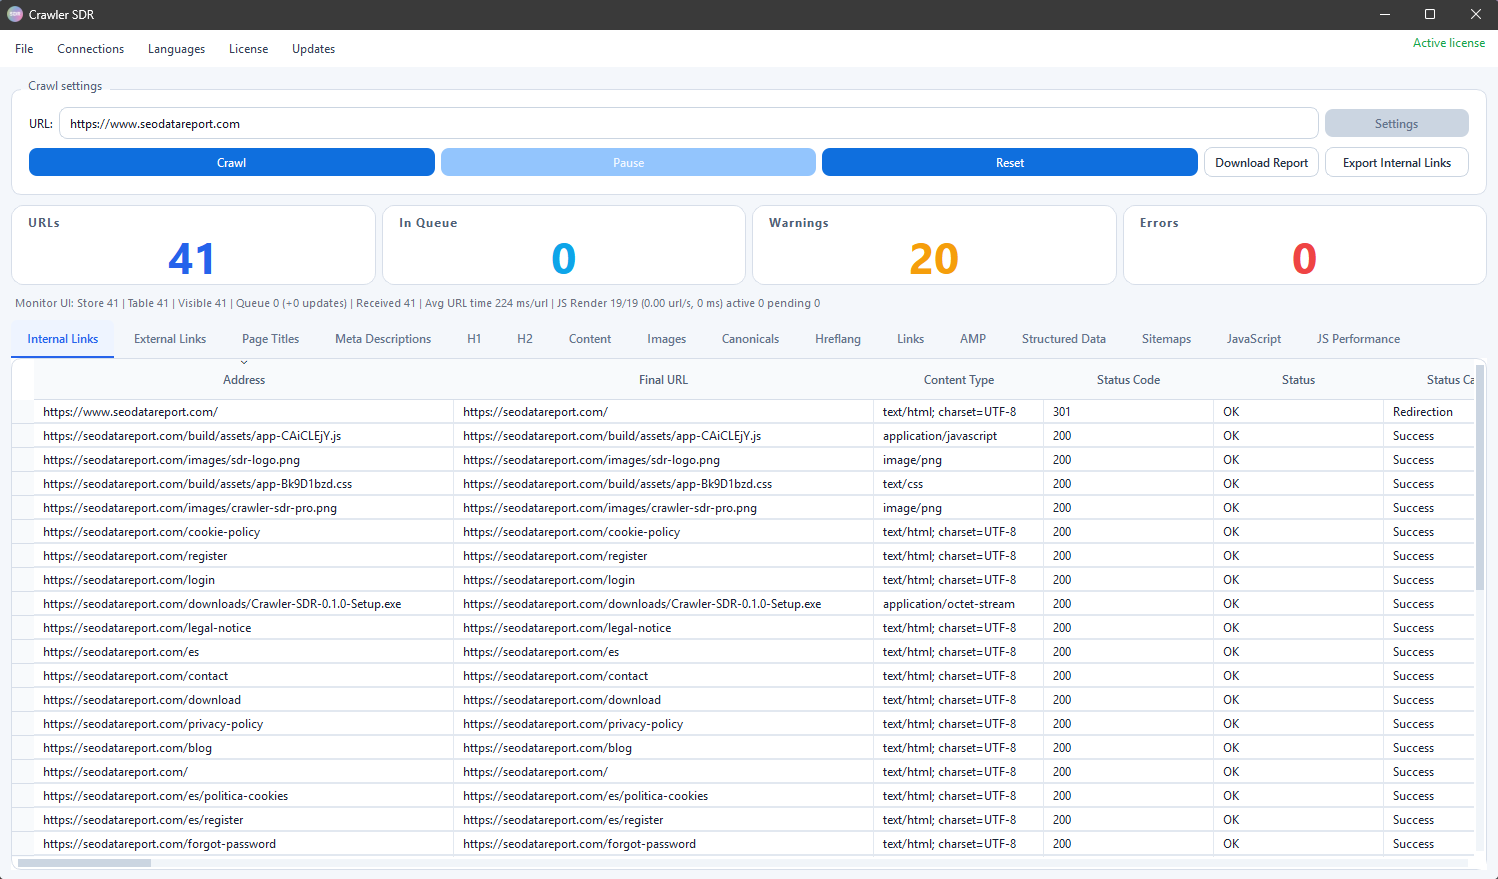
Task: Open the Connections menu
Action: [x=91, y=49]
